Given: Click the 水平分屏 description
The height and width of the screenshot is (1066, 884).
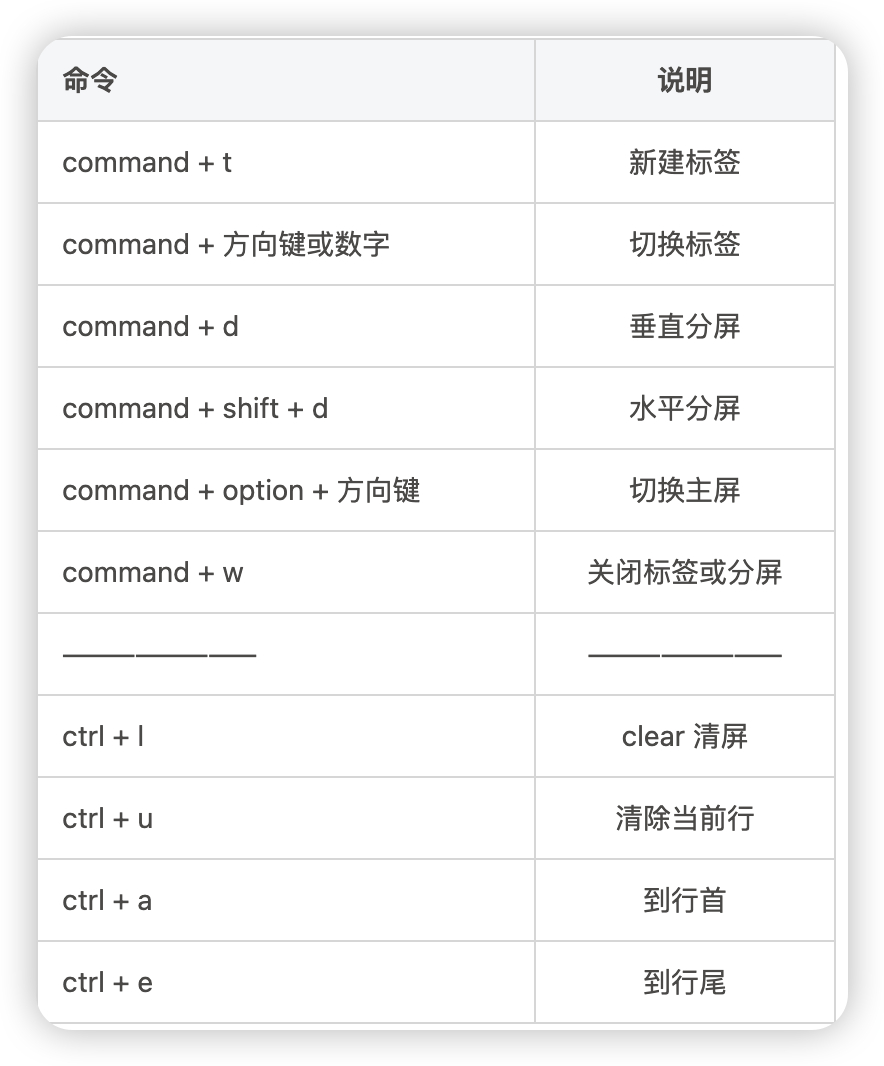Looking at the screenshot, I should (685, 409).
